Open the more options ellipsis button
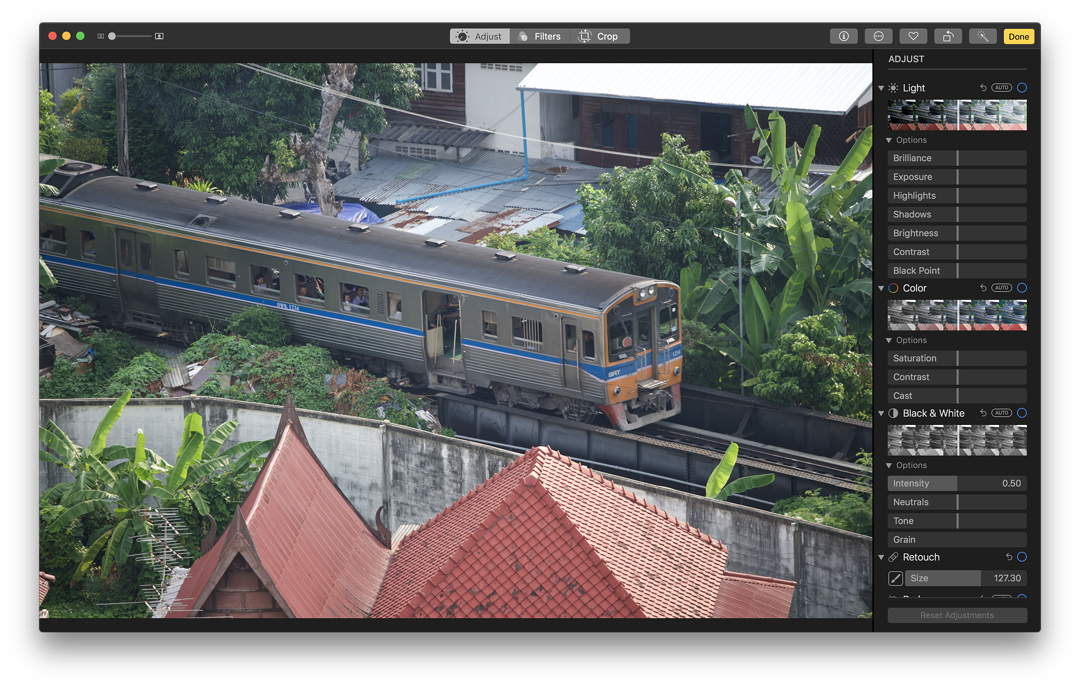Viewport: 1080px width, 688px height. pyautogui.click(x=878, y=37)
